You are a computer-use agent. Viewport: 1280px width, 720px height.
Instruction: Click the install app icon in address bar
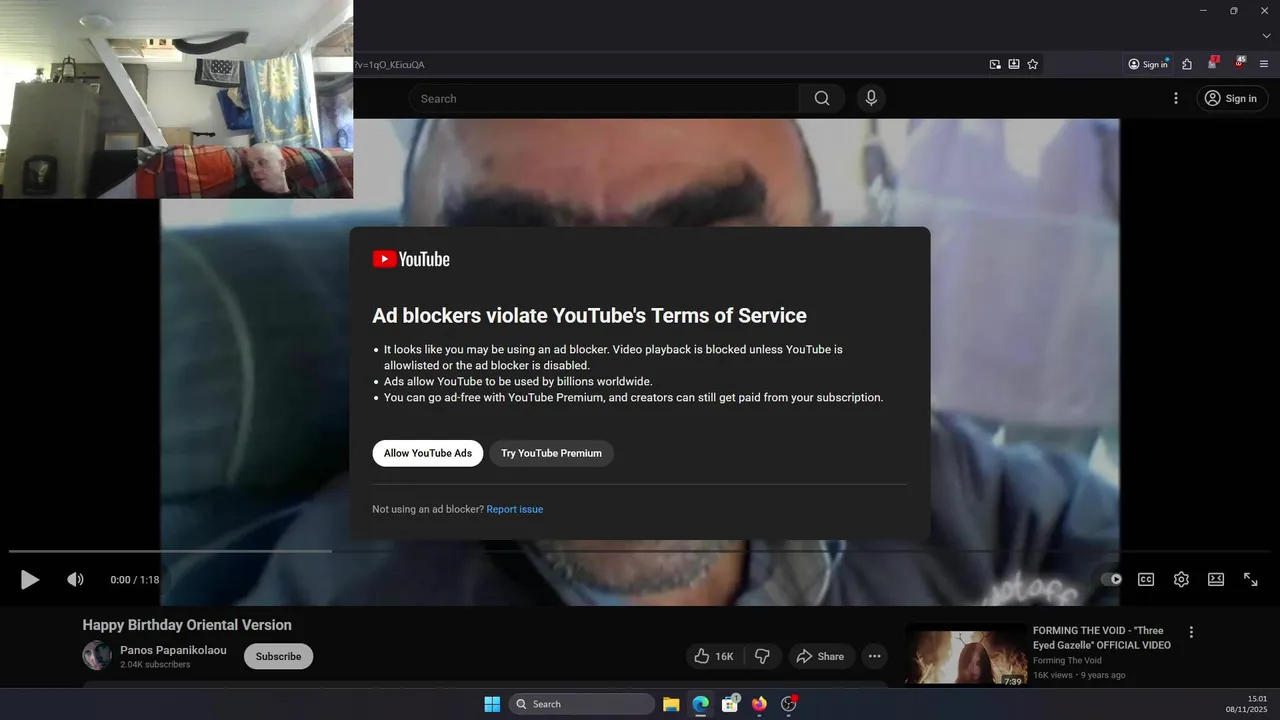coord(1014,64)
